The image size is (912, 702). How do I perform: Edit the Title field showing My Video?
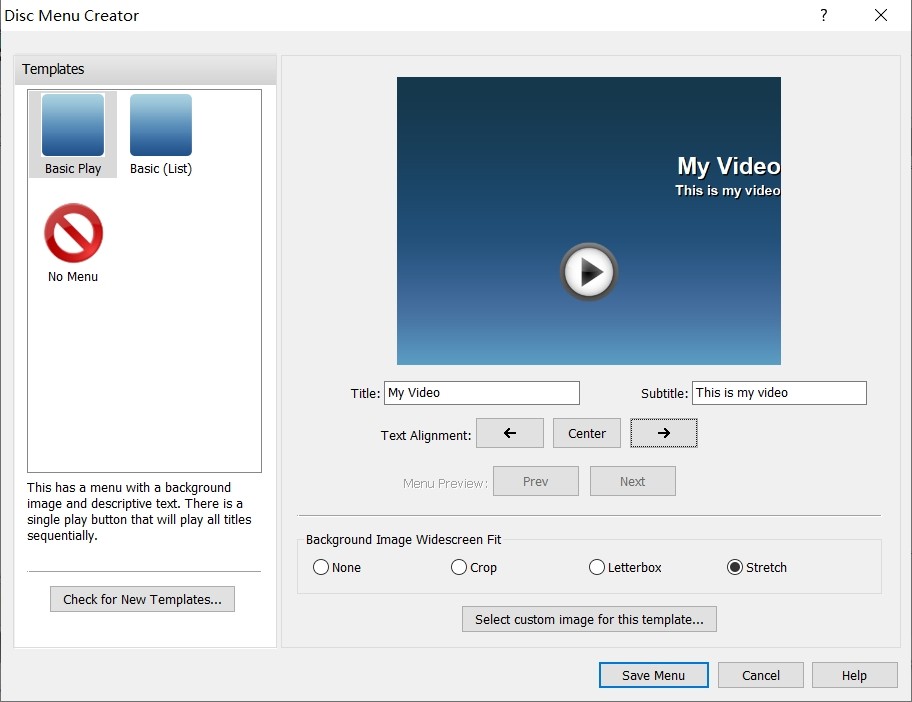pyautogui.click(x=481, y=392)
